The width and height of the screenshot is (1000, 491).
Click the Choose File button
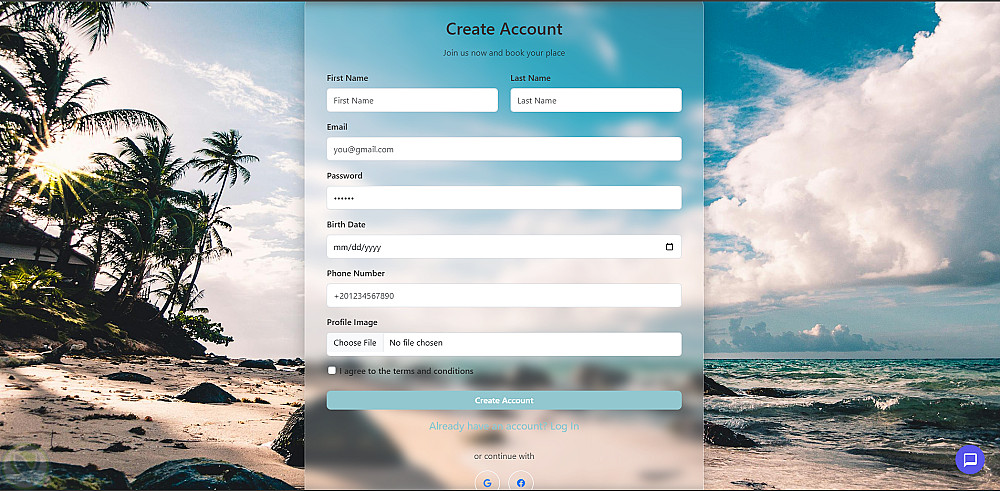(355, 343)
